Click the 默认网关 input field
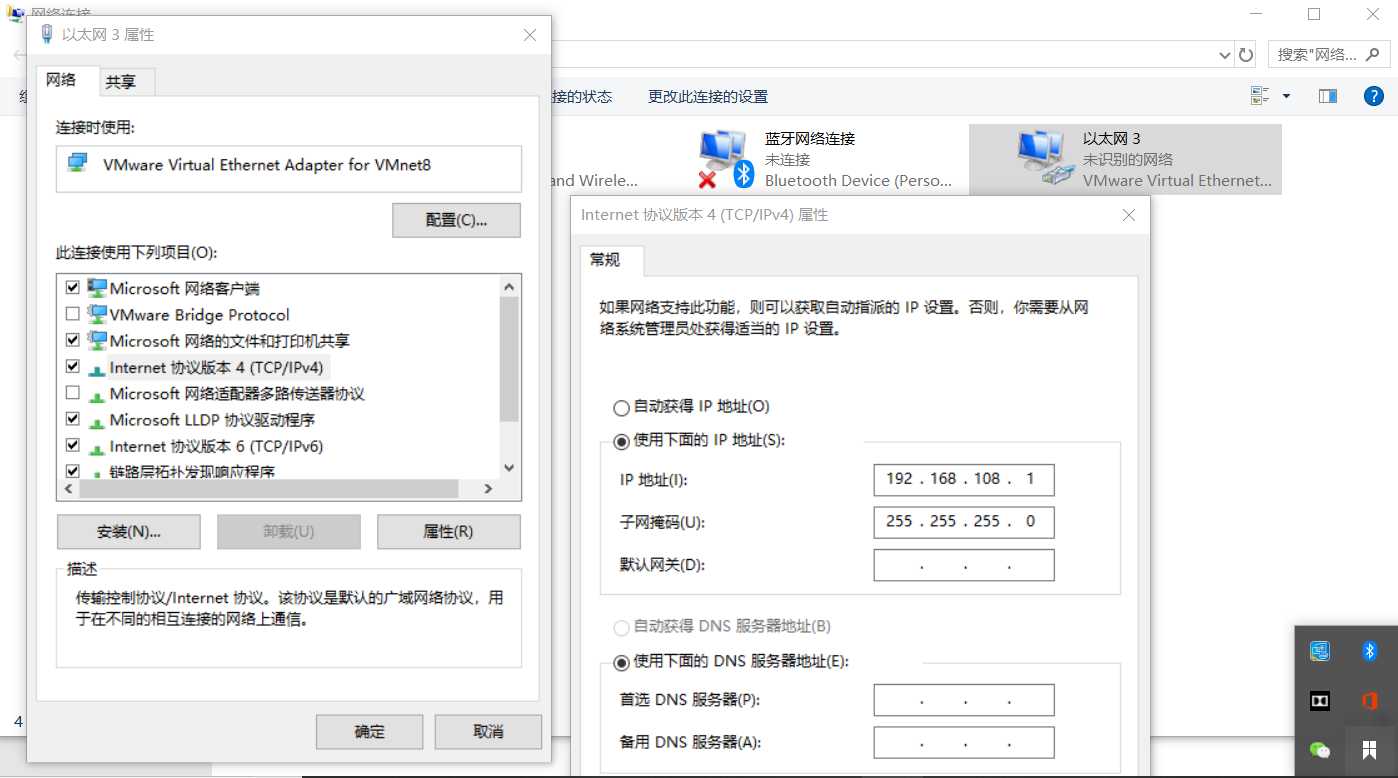The width and height of the screenshot is (1398, 778). [x=964, y=565]
